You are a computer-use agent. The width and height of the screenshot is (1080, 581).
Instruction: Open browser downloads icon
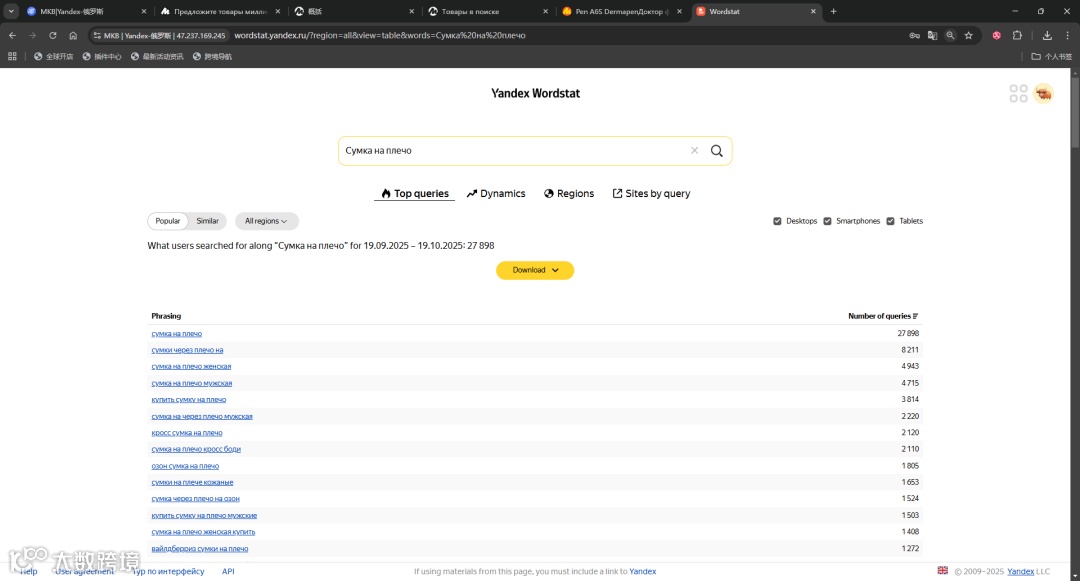click(x=1047, y=35)
